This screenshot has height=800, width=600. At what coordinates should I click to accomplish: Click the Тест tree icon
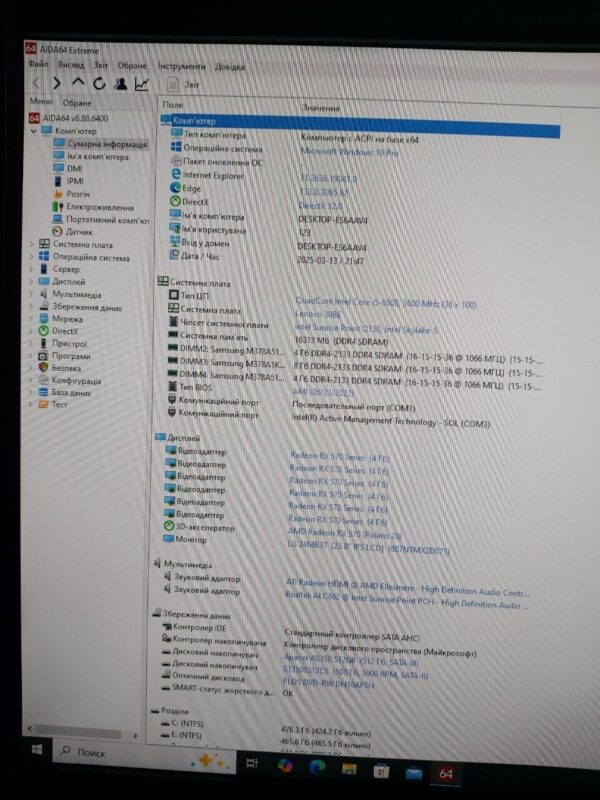tap(44, 404)
